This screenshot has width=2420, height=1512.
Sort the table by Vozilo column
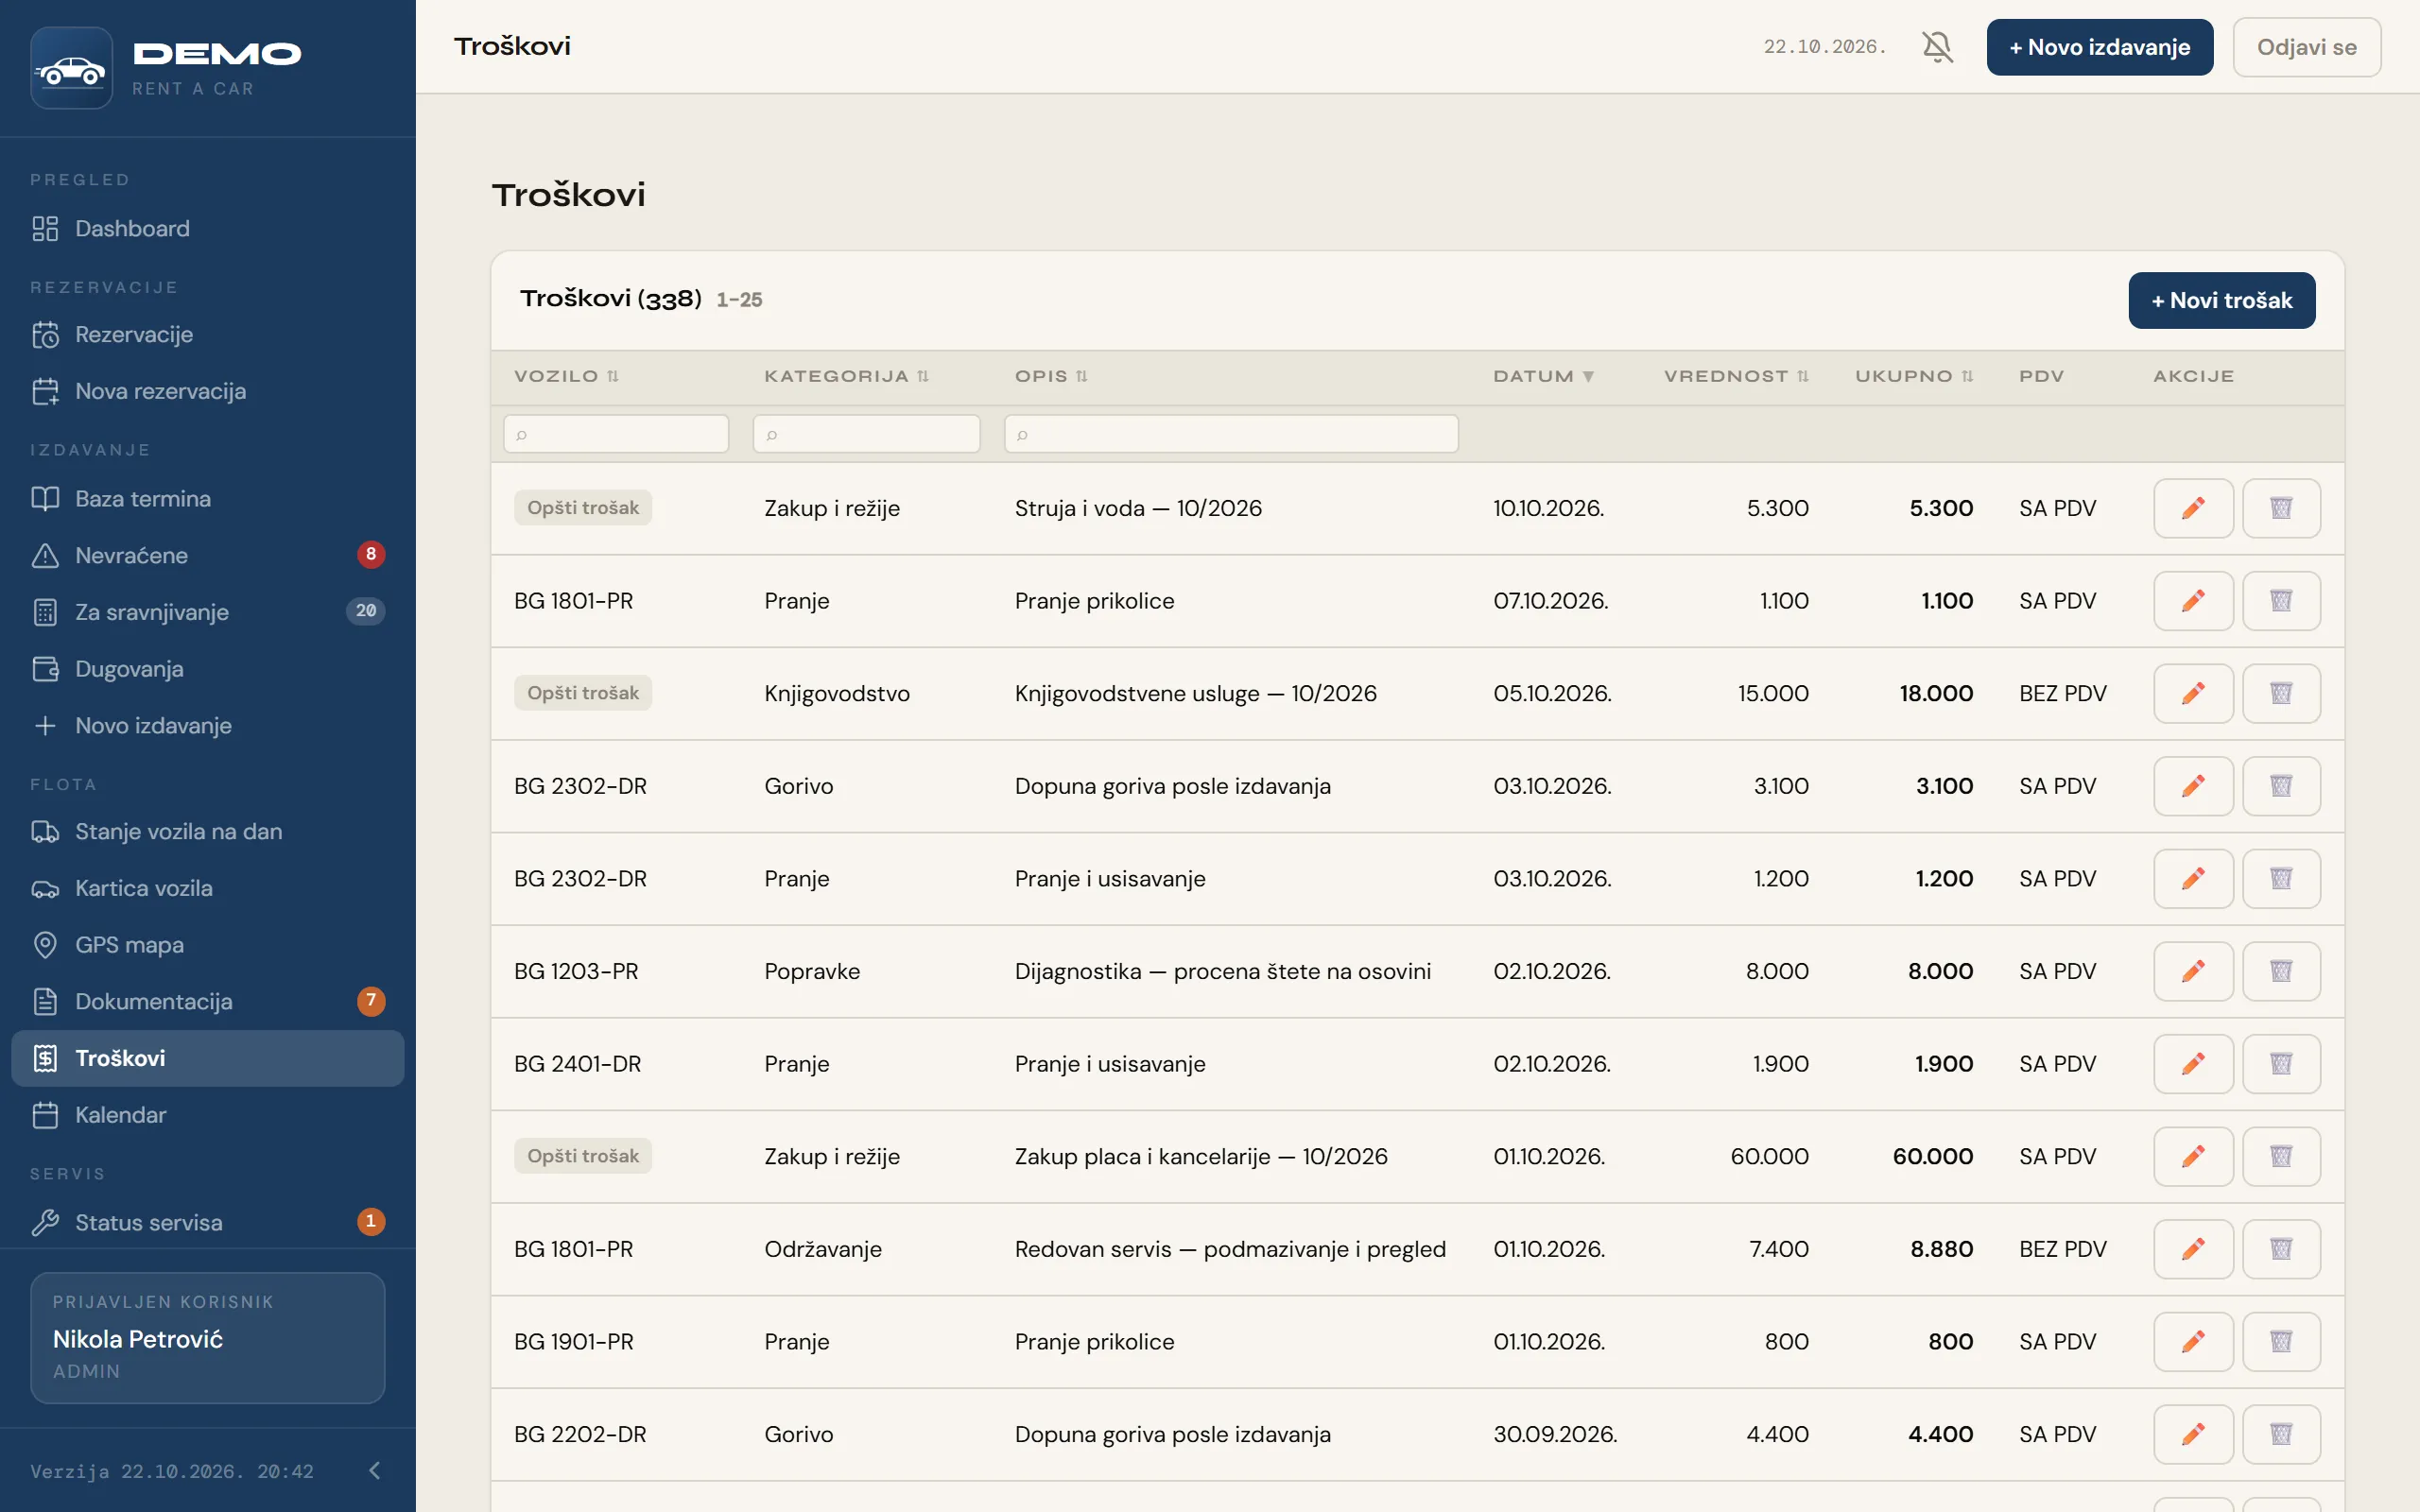tap(566, 376)
